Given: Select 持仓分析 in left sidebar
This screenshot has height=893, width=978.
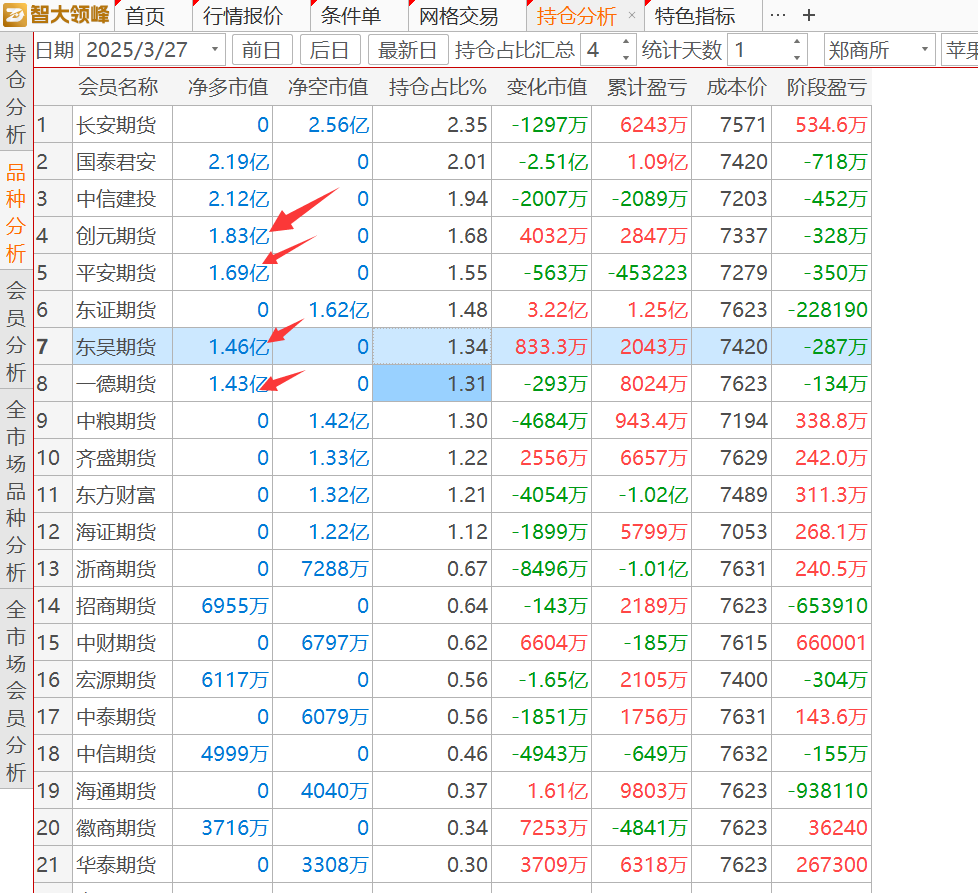Looking at the screenshot, I should point(16,94).
